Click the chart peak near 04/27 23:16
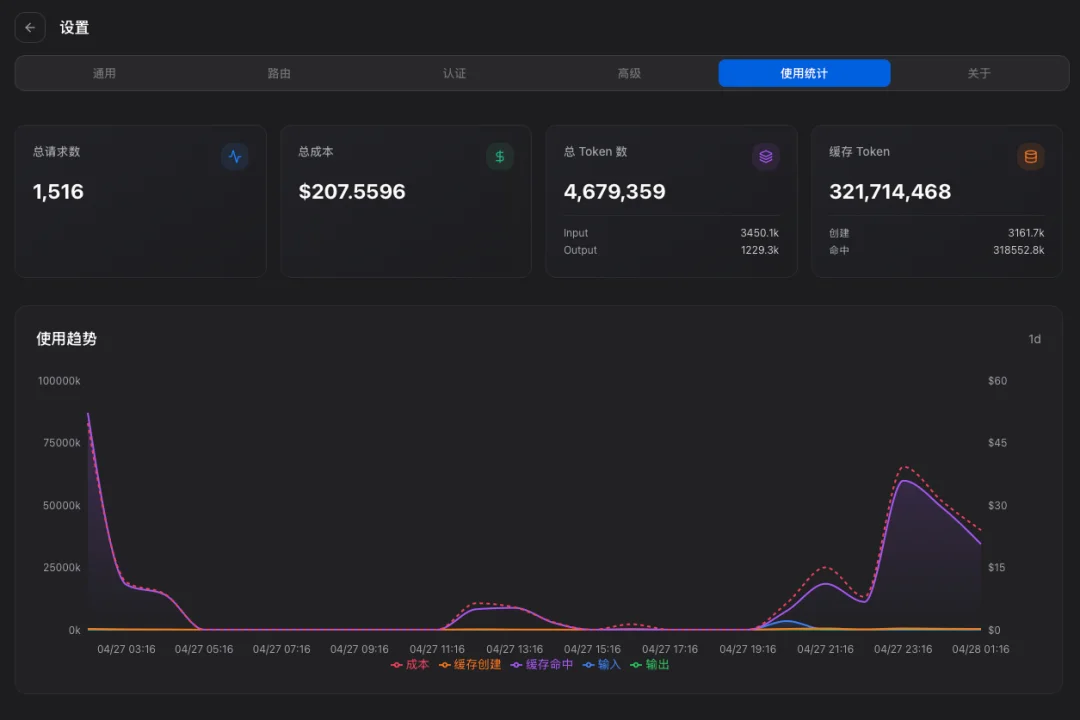Screen dimensions: 1080x720 (905, 482)
